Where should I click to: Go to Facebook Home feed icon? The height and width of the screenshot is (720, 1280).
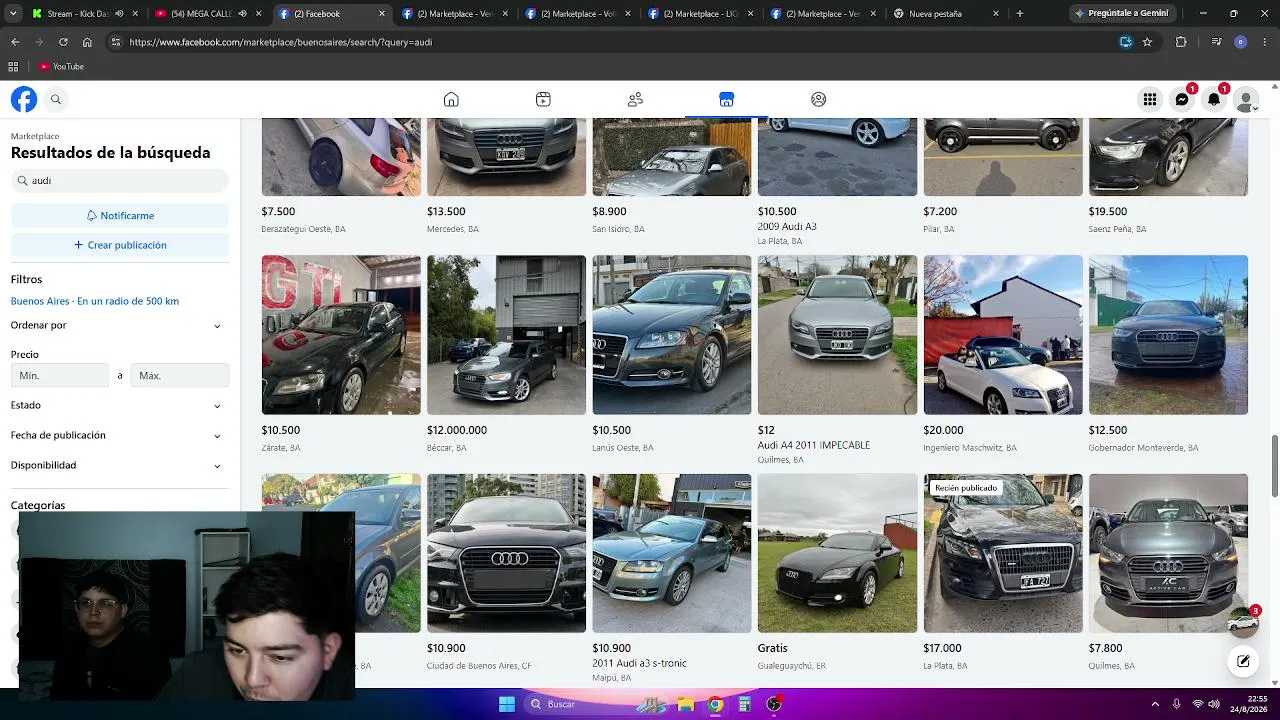point(451,99)
